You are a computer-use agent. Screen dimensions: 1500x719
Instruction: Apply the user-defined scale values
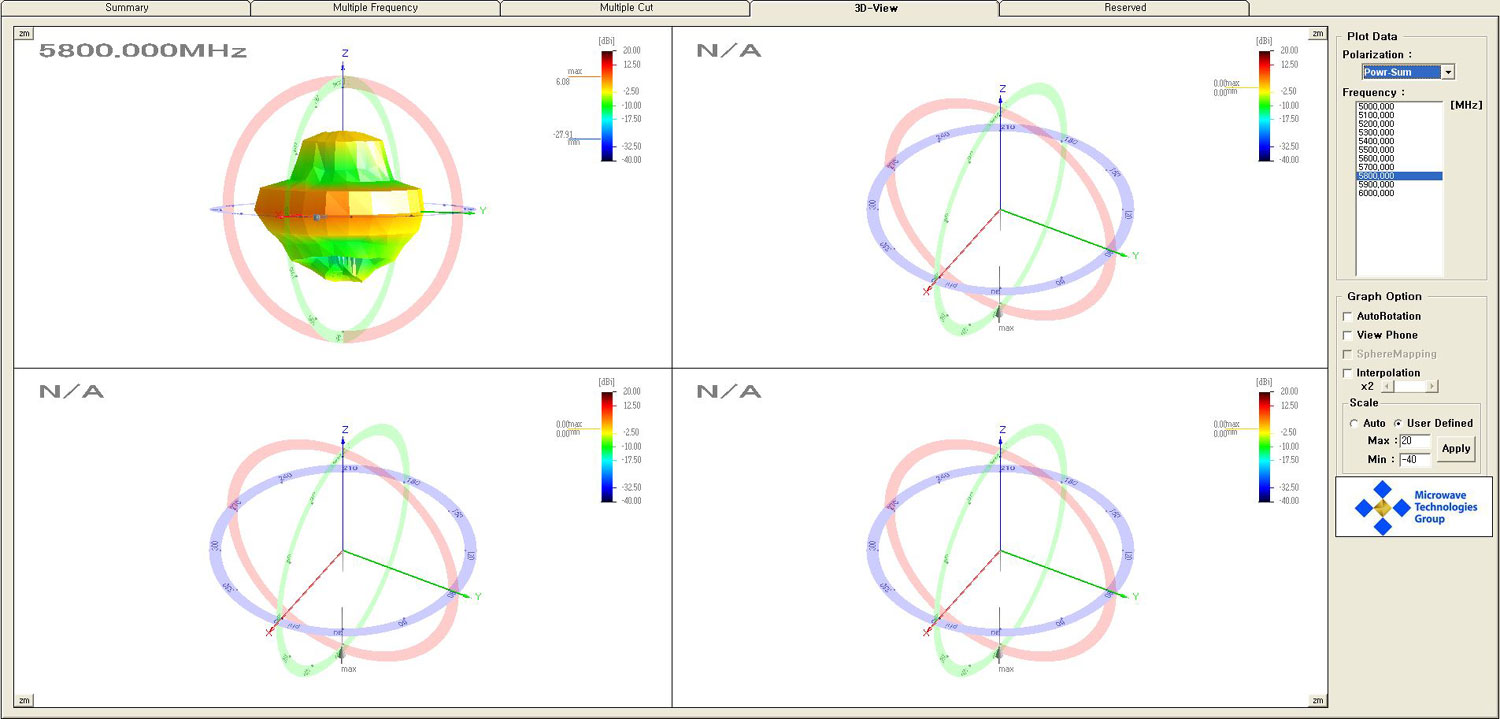coord(1456,449)
